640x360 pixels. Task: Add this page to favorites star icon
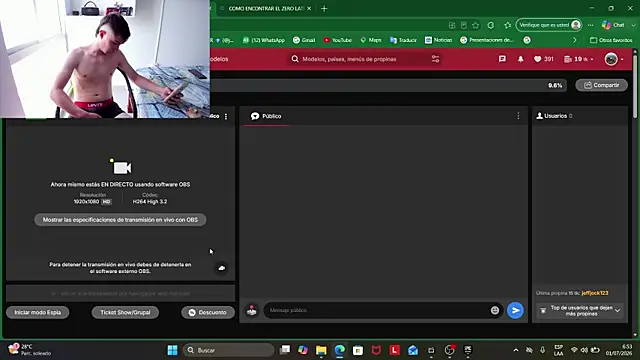click(476, 25)
